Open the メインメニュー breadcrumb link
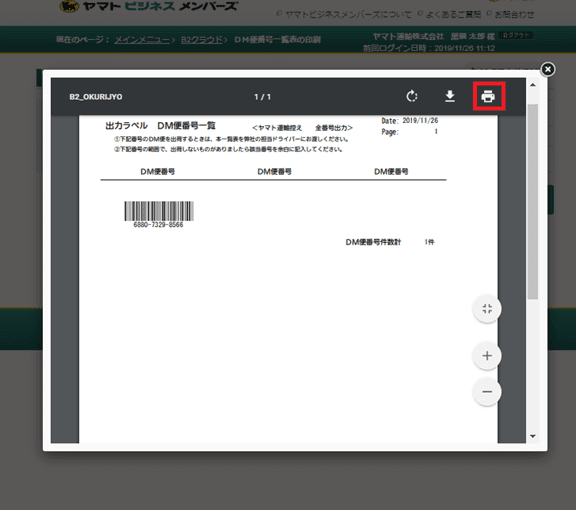This screenshot has width=576, height=510. (x=142, y=40)
